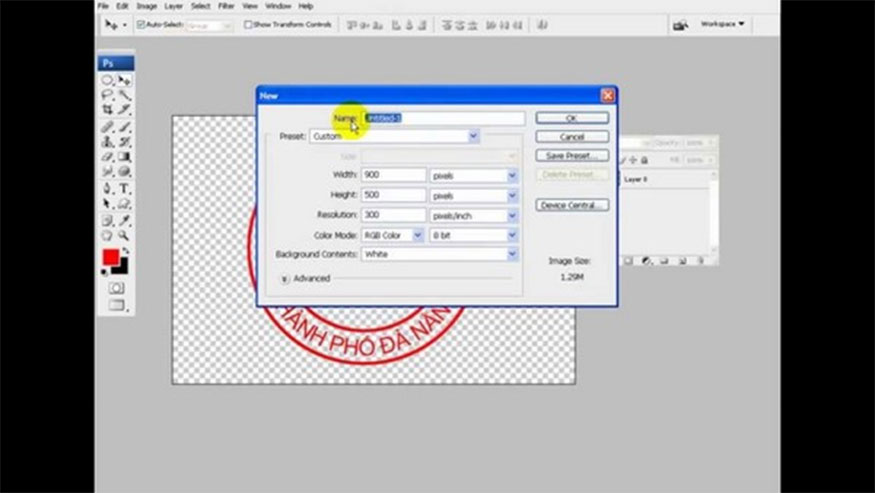Viewport: 875px width, 493px height.
Task: Click the create new layer icon
Action: [x=682, y=261]
